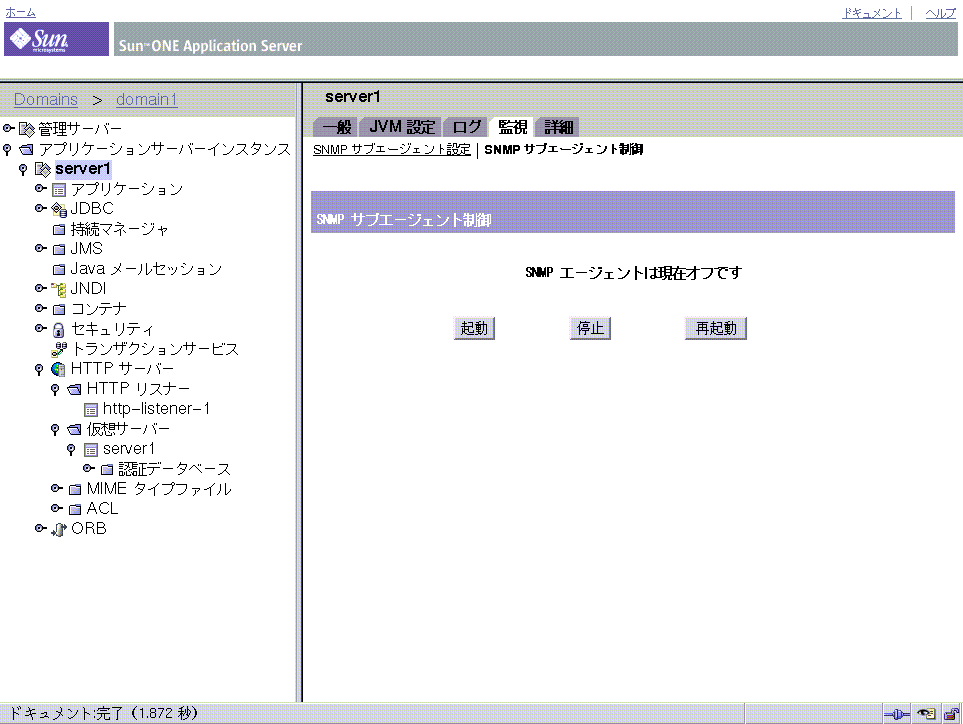
Task: Click the JNDI tree icon
Action: [58, 289]
